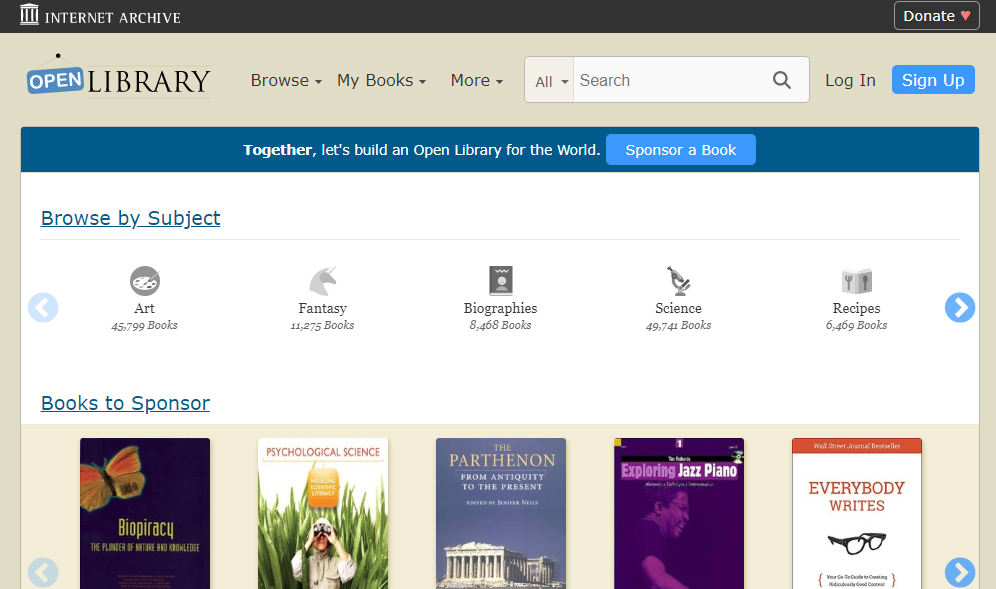Click the '49,741 Books' count
The height and width of the screenshot is (589, 996).
point(678,325)
